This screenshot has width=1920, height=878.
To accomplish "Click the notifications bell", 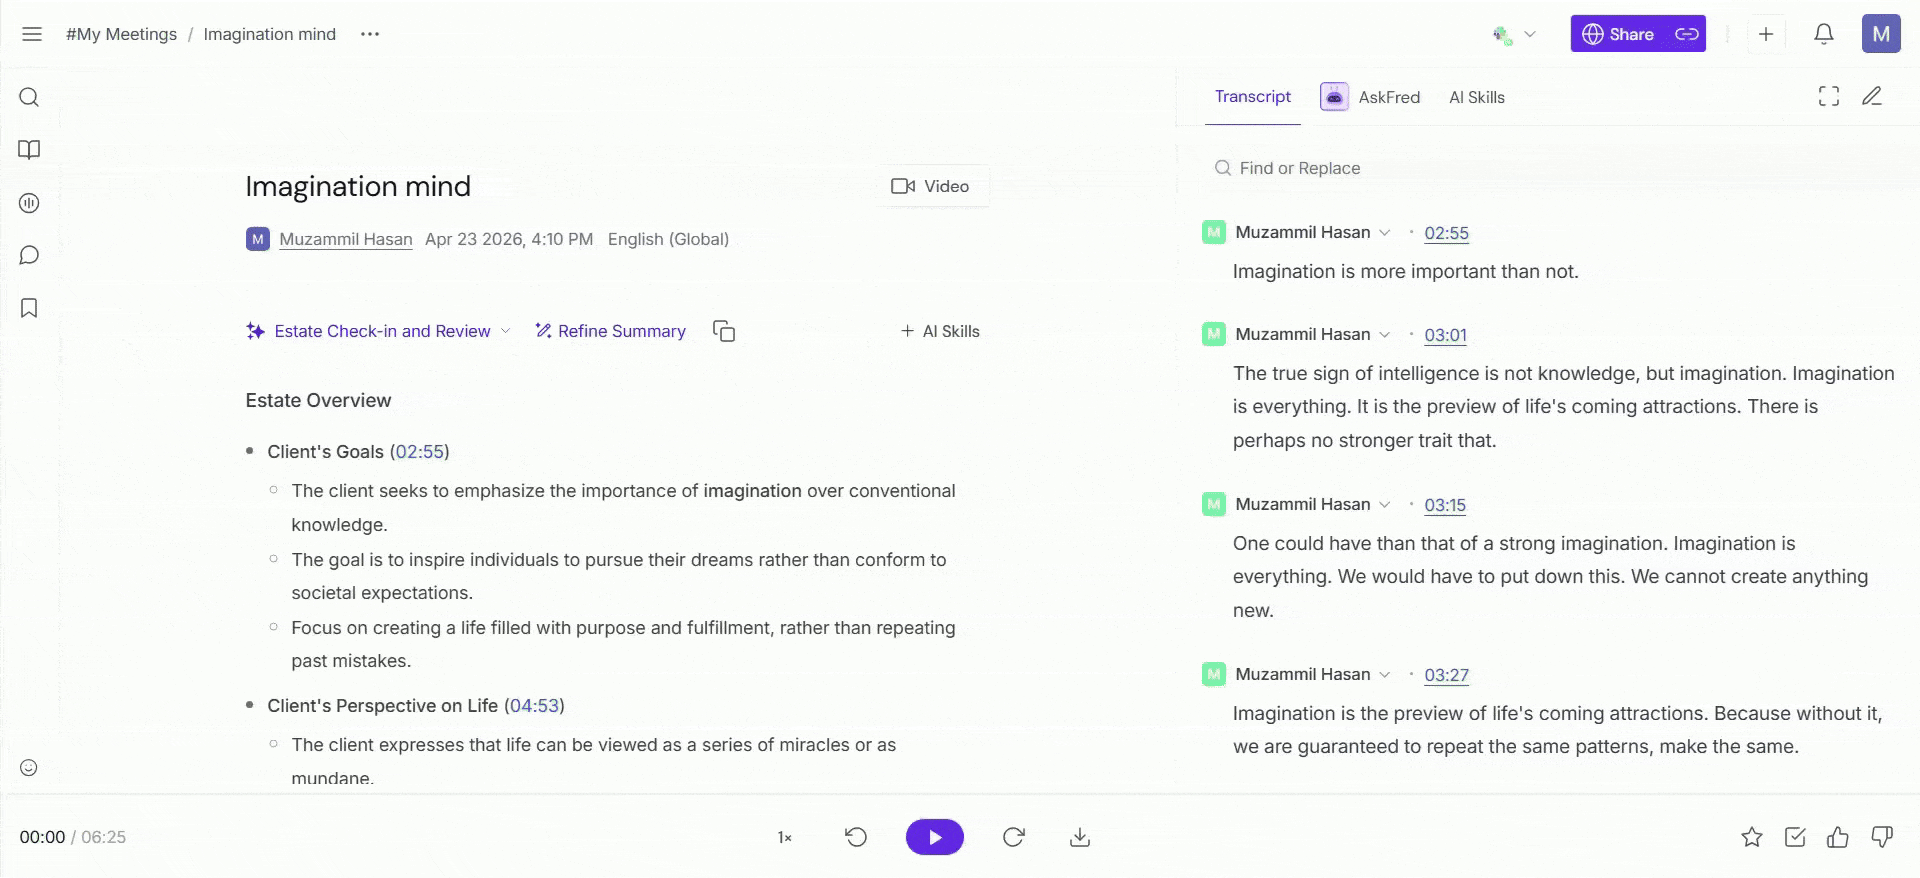I will [1824, 34].
